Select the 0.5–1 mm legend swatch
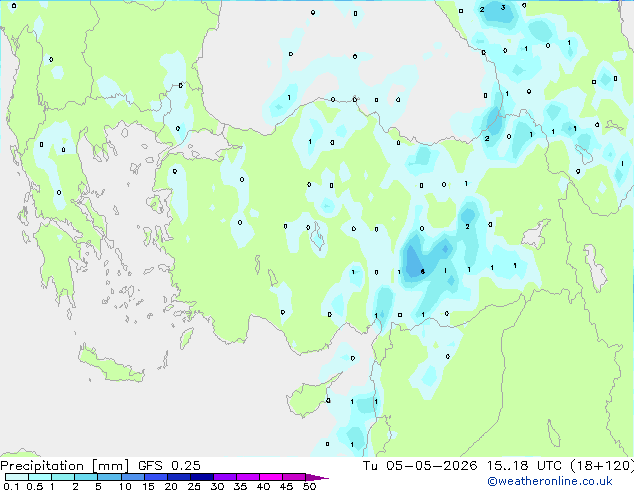Image resolution: width=634 pixels, height=490 pixels. click(x=40, y=477)
